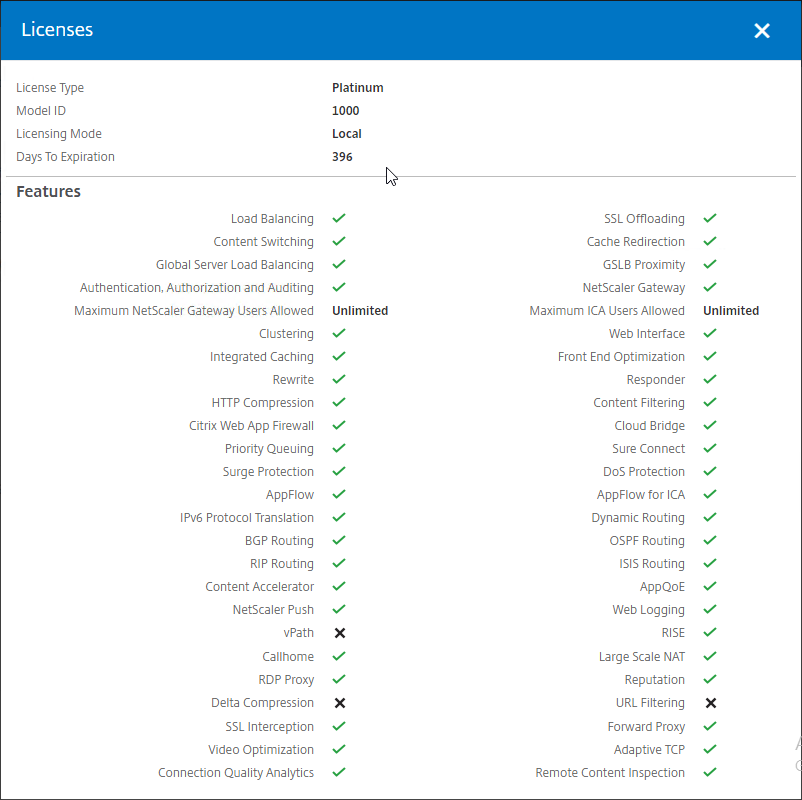Click the Priority Queuing label

coord(269,449)
